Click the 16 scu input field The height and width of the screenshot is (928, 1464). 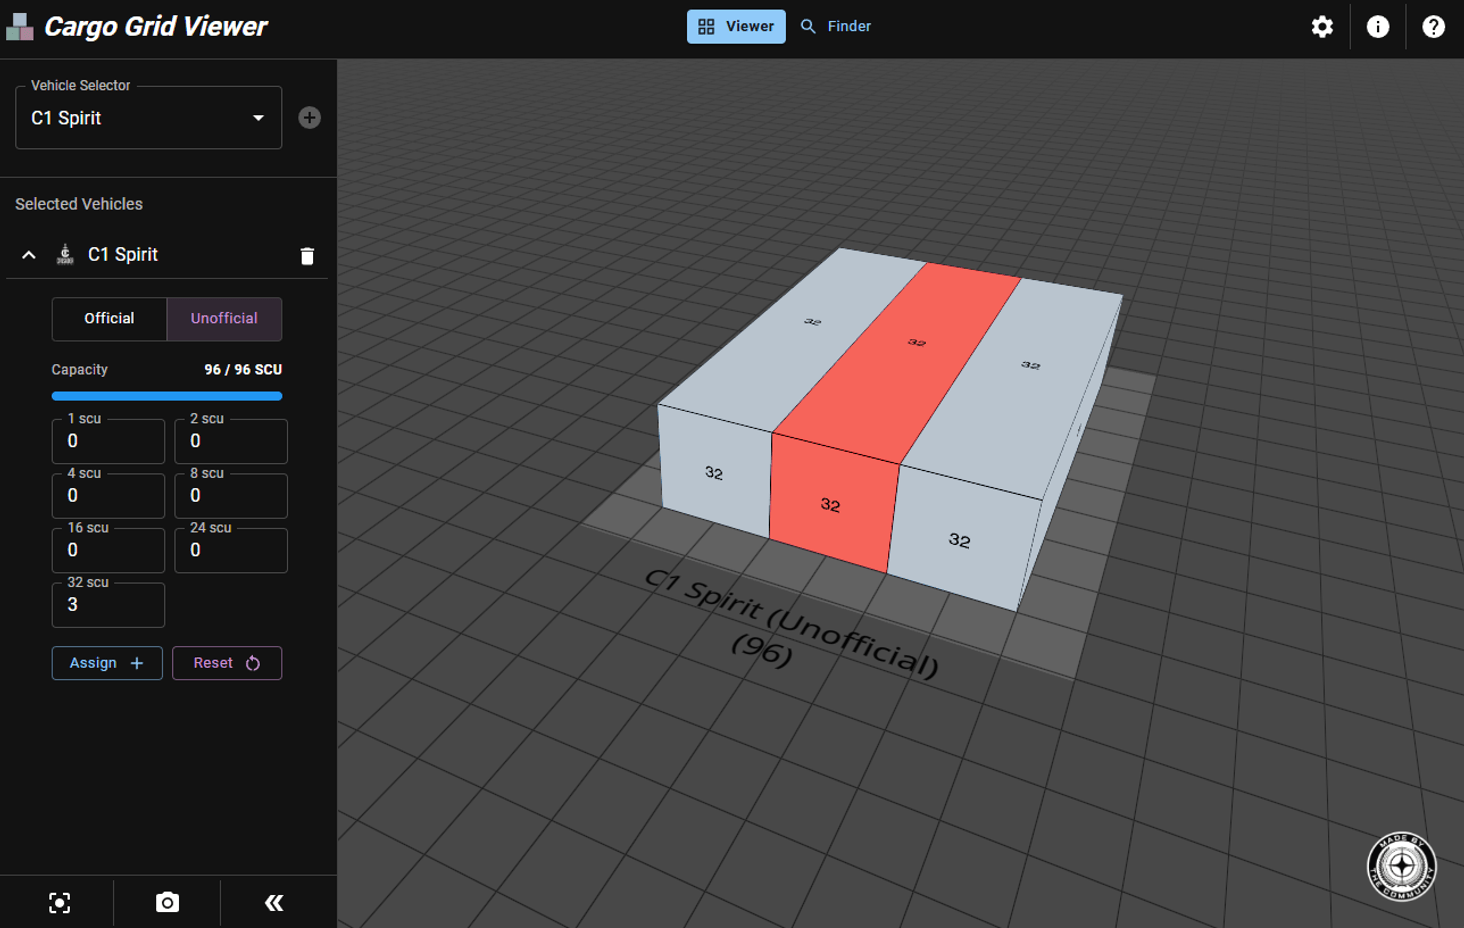[x=108, y=550]
